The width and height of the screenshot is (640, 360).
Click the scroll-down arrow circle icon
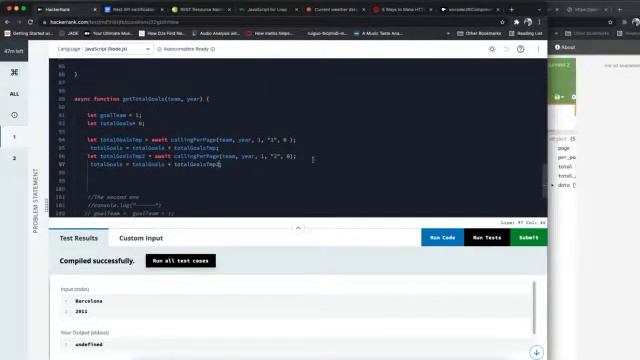tap(536, 352)
